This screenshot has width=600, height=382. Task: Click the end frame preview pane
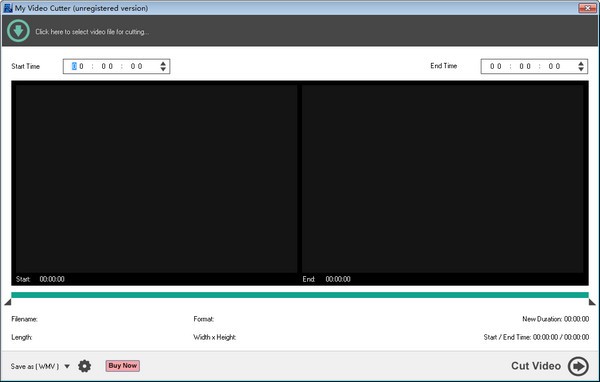[x=443, y=179]
